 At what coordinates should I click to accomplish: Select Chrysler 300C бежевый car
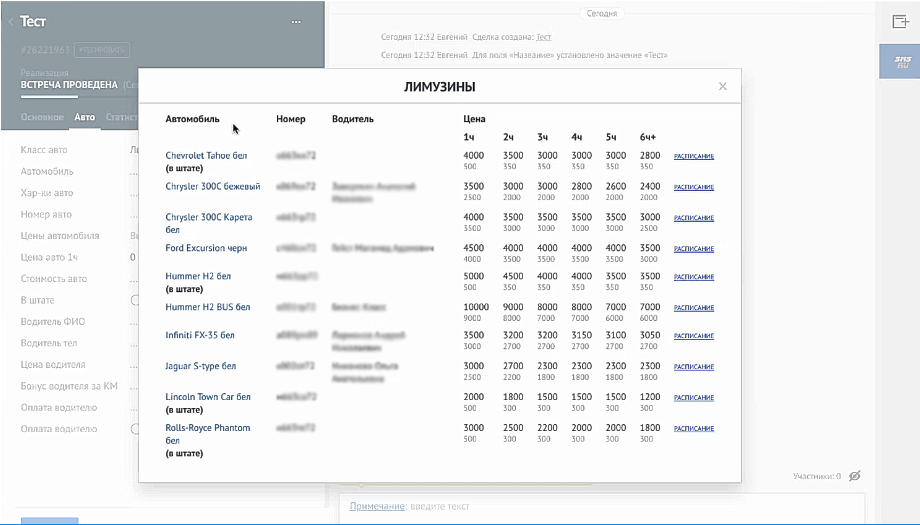(x=213, y=186)
